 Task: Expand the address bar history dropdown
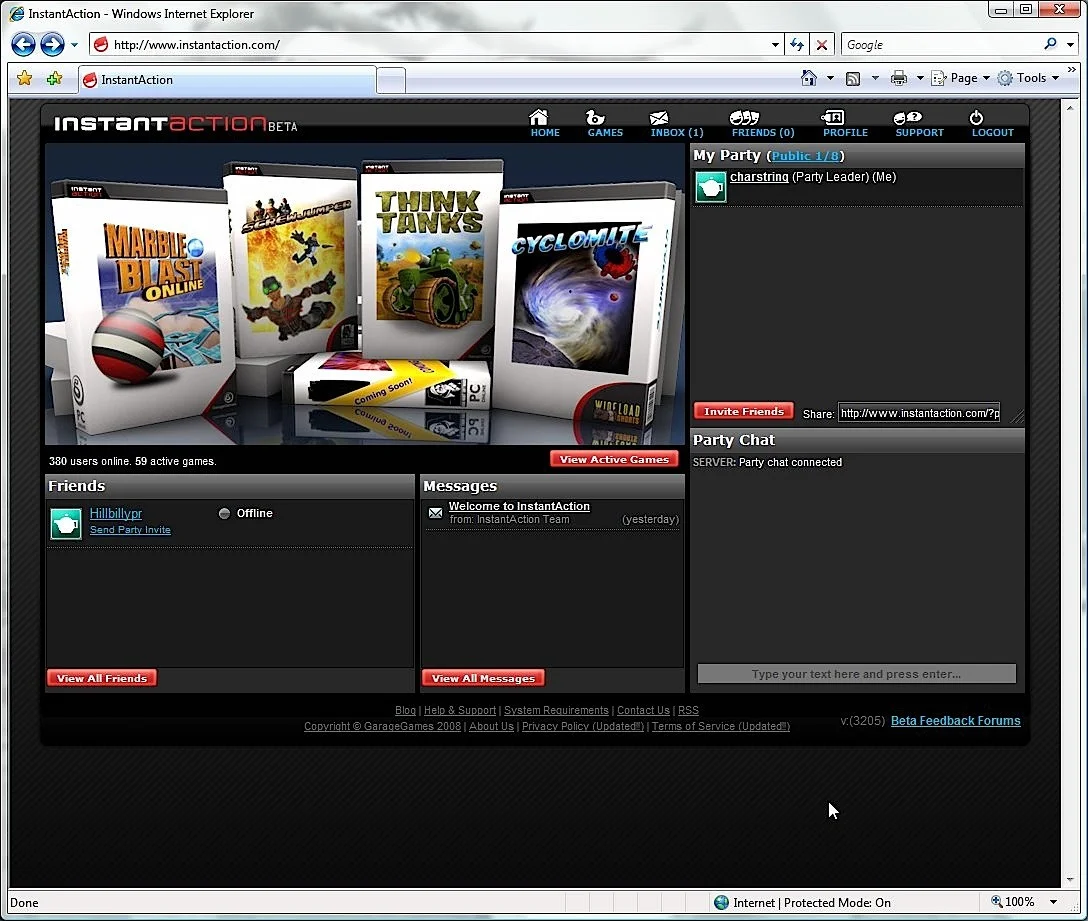coord(775,45)
